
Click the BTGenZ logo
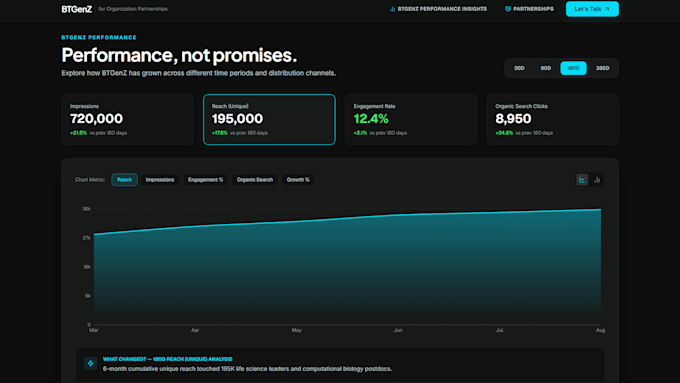[x=76, y=9]
